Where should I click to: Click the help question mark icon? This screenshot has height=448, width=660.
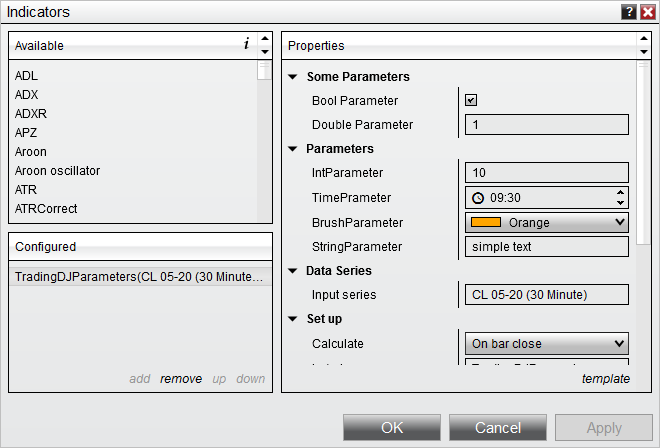(x=628, y=12)
